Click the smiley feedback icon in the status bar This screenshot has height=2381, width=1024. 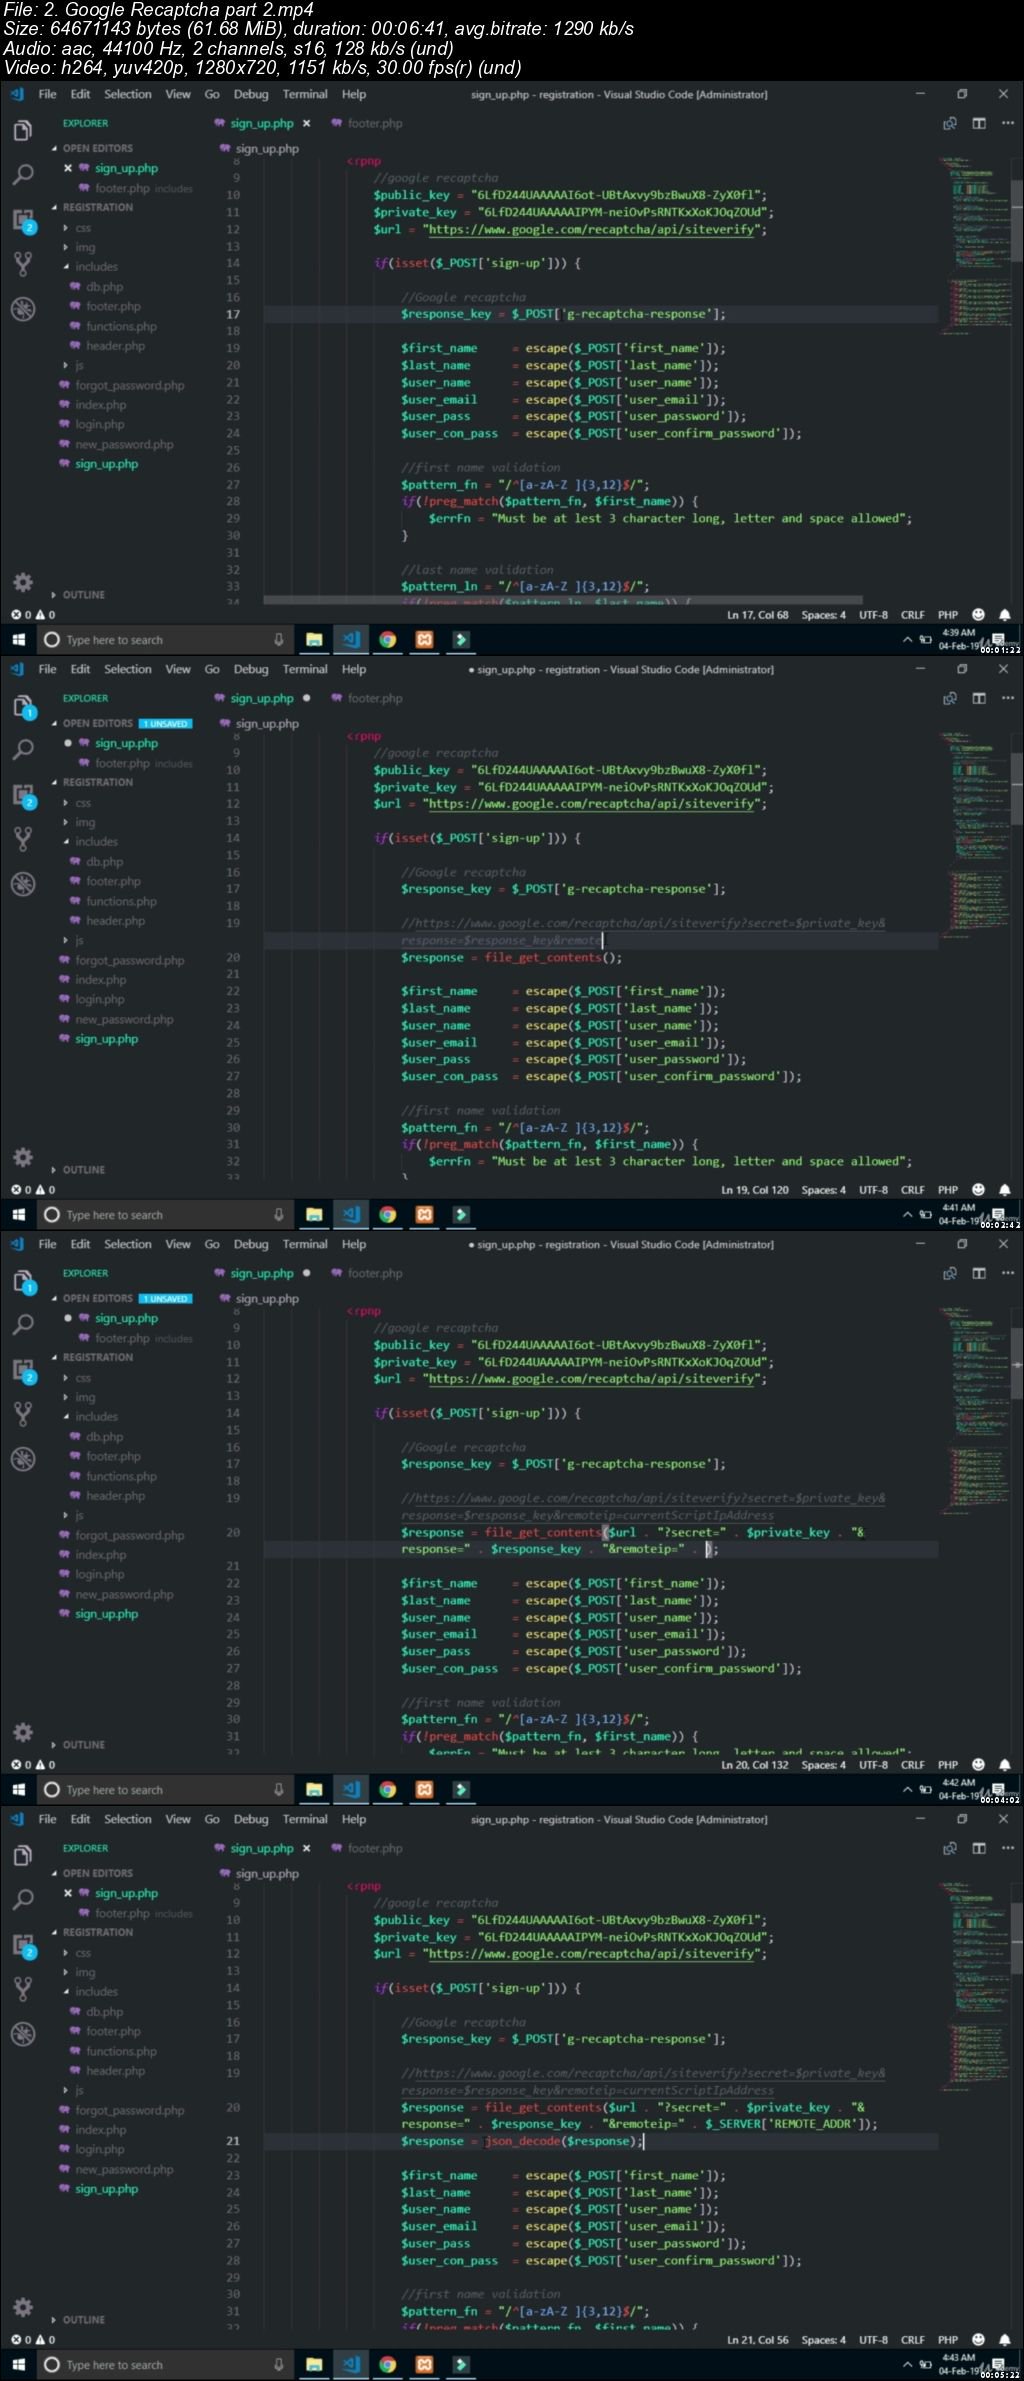tap(978, 615)
